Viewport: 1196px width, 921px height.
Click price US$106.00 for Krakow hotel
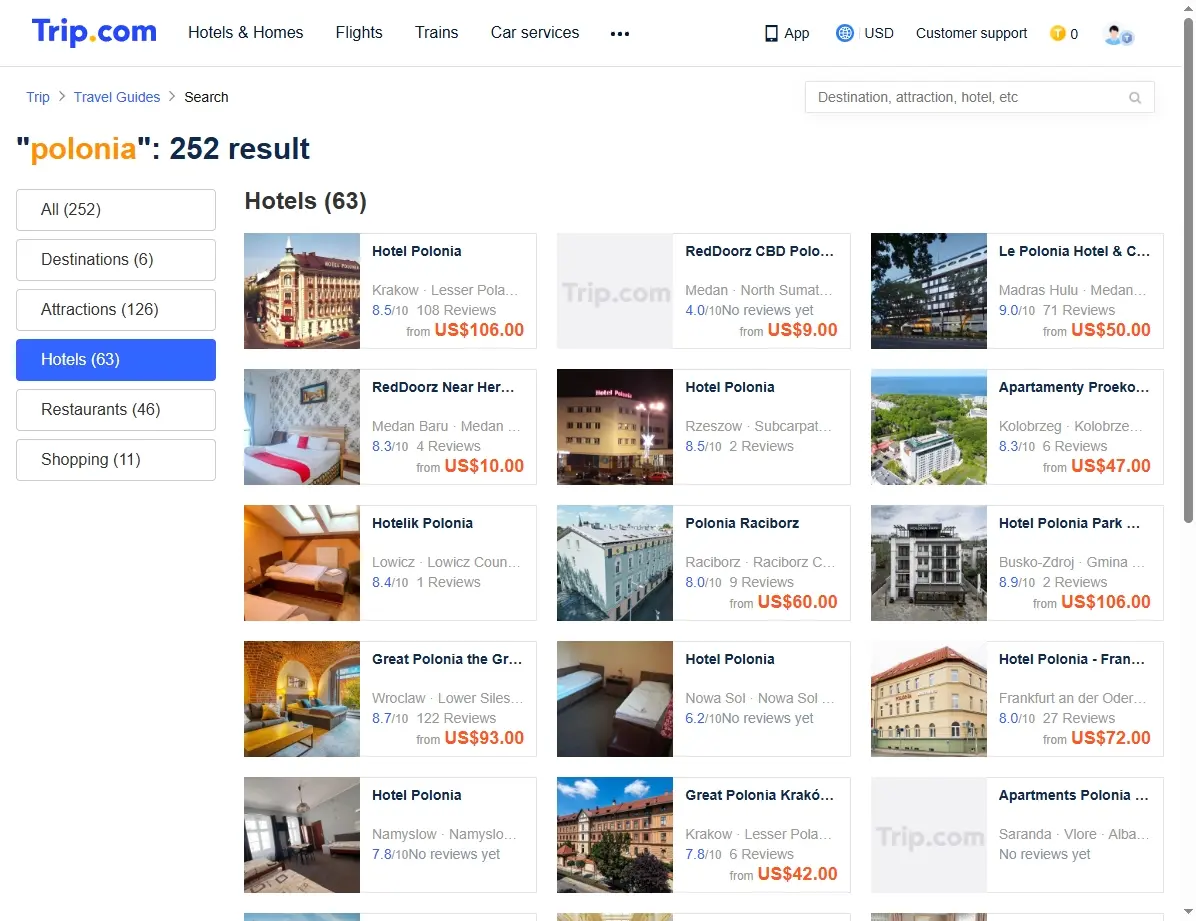click(x=479, y=330)
